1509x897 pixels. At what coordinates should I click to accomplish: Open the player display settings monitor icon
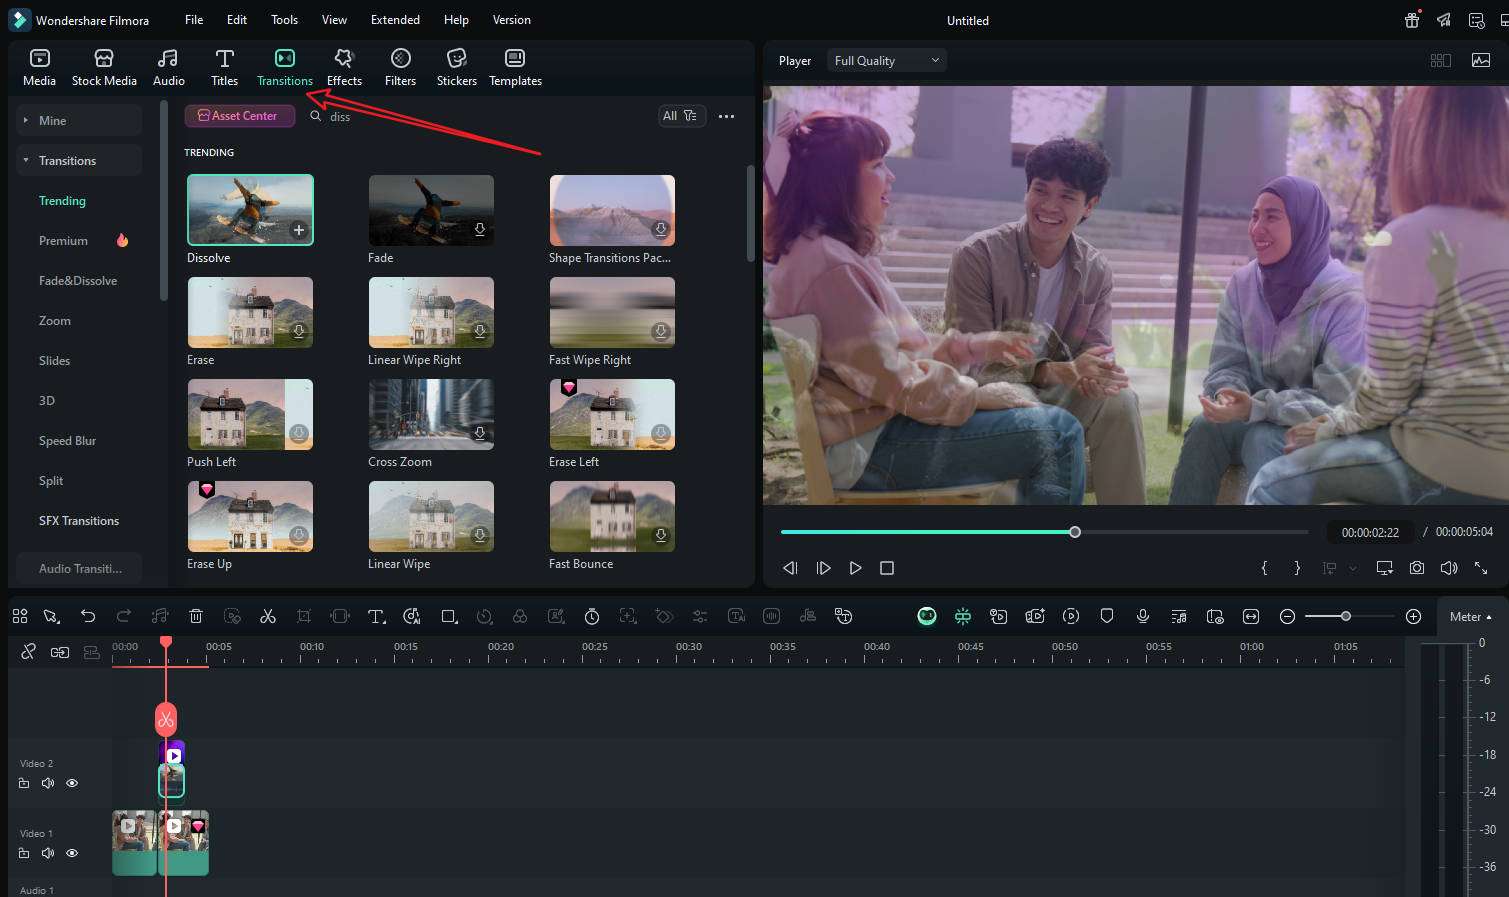click(1384, 568)
